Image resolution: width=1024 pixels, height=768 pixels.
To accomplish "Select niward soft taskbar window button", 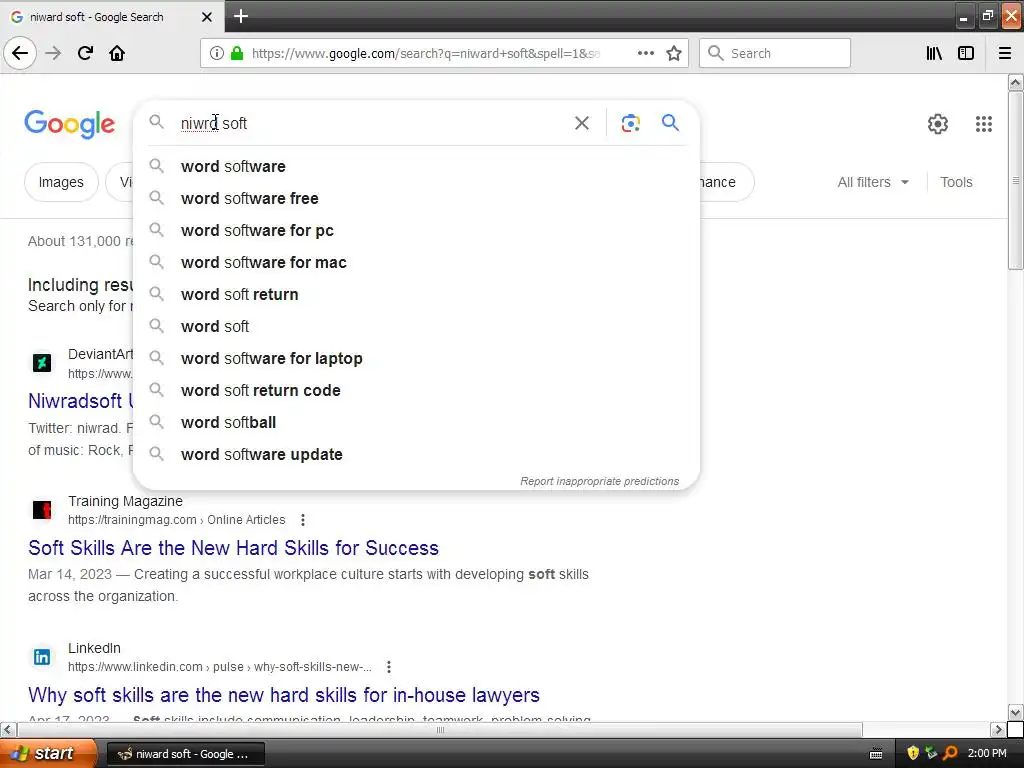I will (x=185, y=754).
